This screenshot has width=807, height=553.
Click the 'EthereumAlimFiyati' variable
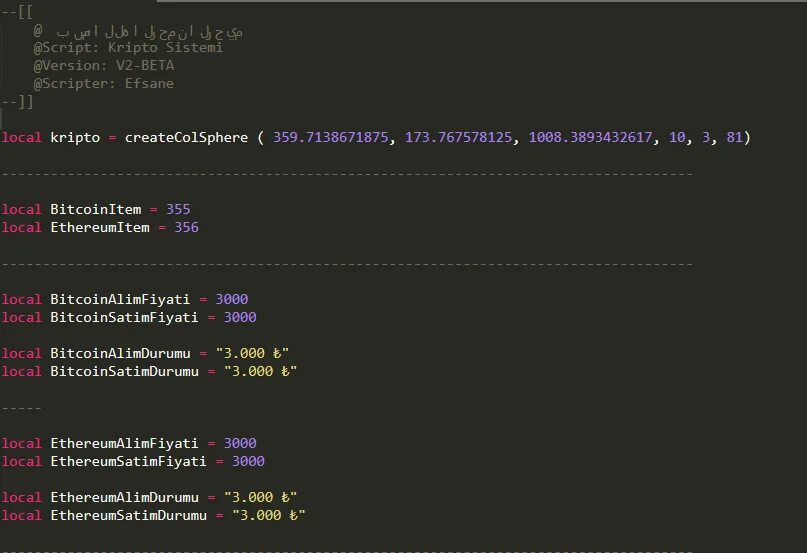[124, 444]
